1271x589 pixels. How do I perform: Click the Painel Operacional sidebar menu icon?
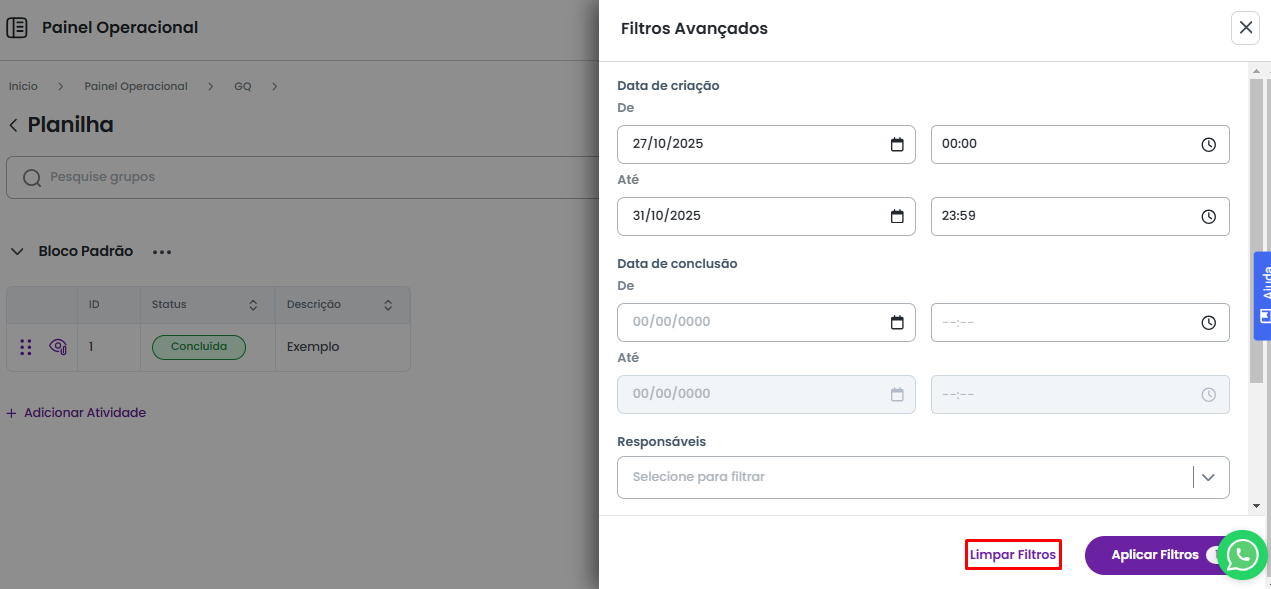pos(17,28)
